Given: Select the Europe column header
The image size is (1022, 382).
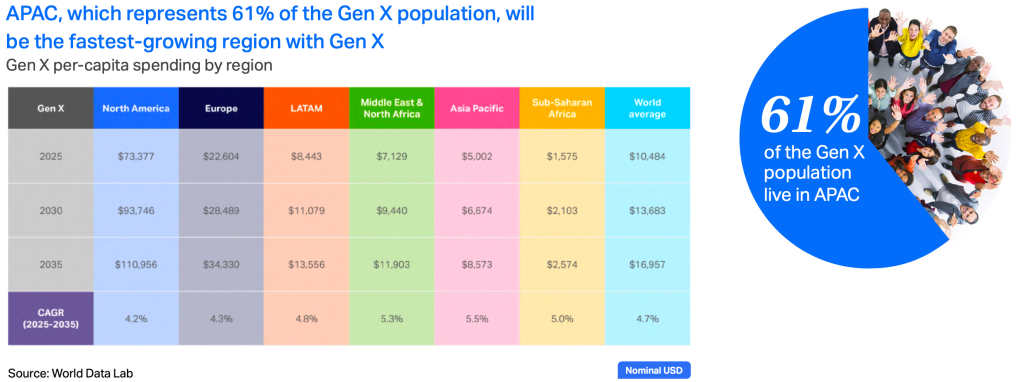Looking at the screenshot, I should [221, 108].
